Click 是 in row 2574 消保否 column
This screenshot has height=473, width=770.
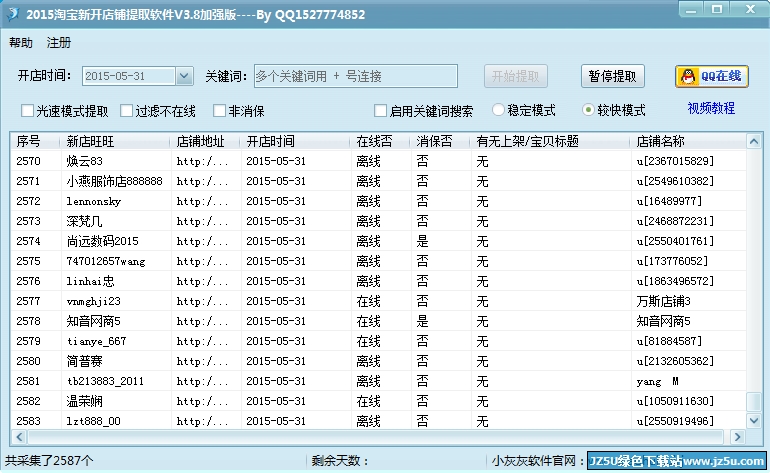click(422, 241)
